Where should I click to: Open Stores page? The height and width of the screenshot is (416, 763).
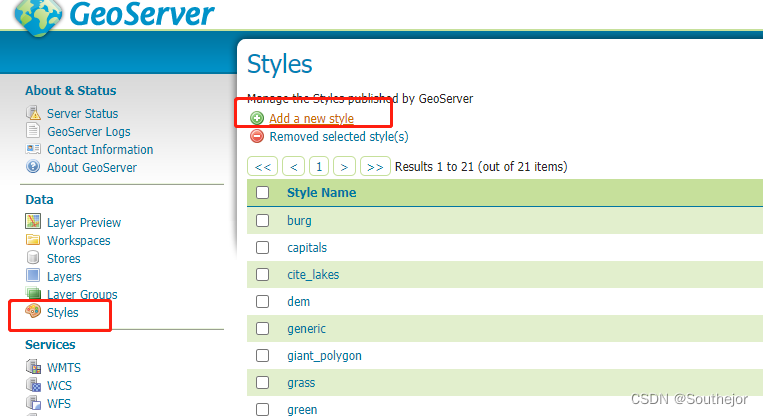click(63, 258)
